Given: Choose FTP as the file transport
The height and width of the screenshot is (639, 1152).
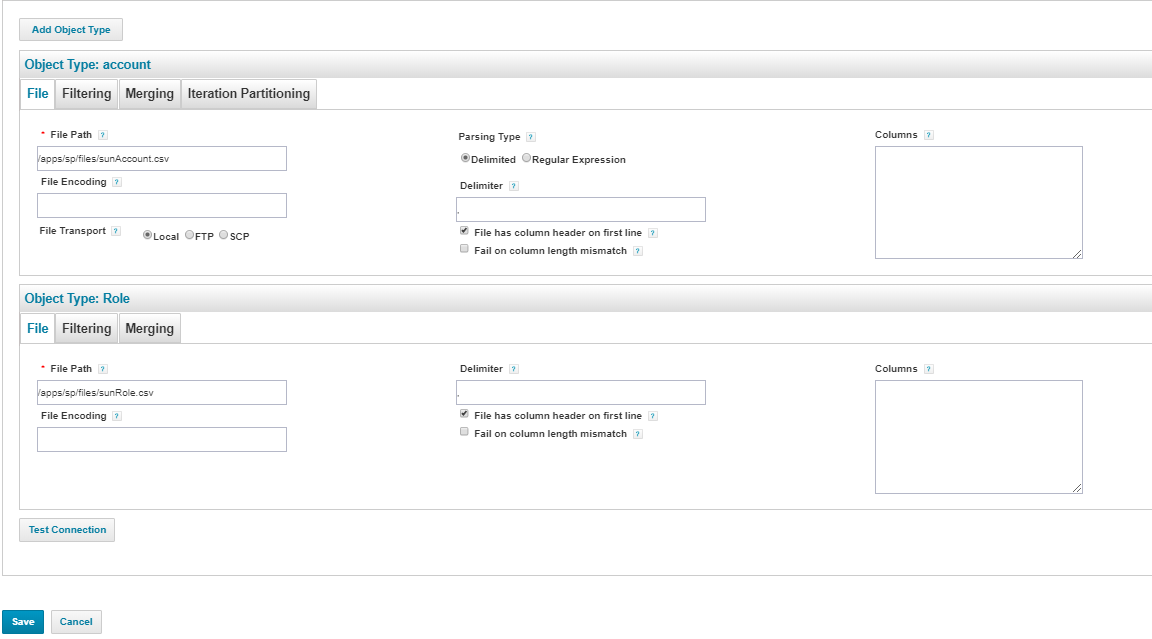Looking at the screenshot, I should (189, 235).
